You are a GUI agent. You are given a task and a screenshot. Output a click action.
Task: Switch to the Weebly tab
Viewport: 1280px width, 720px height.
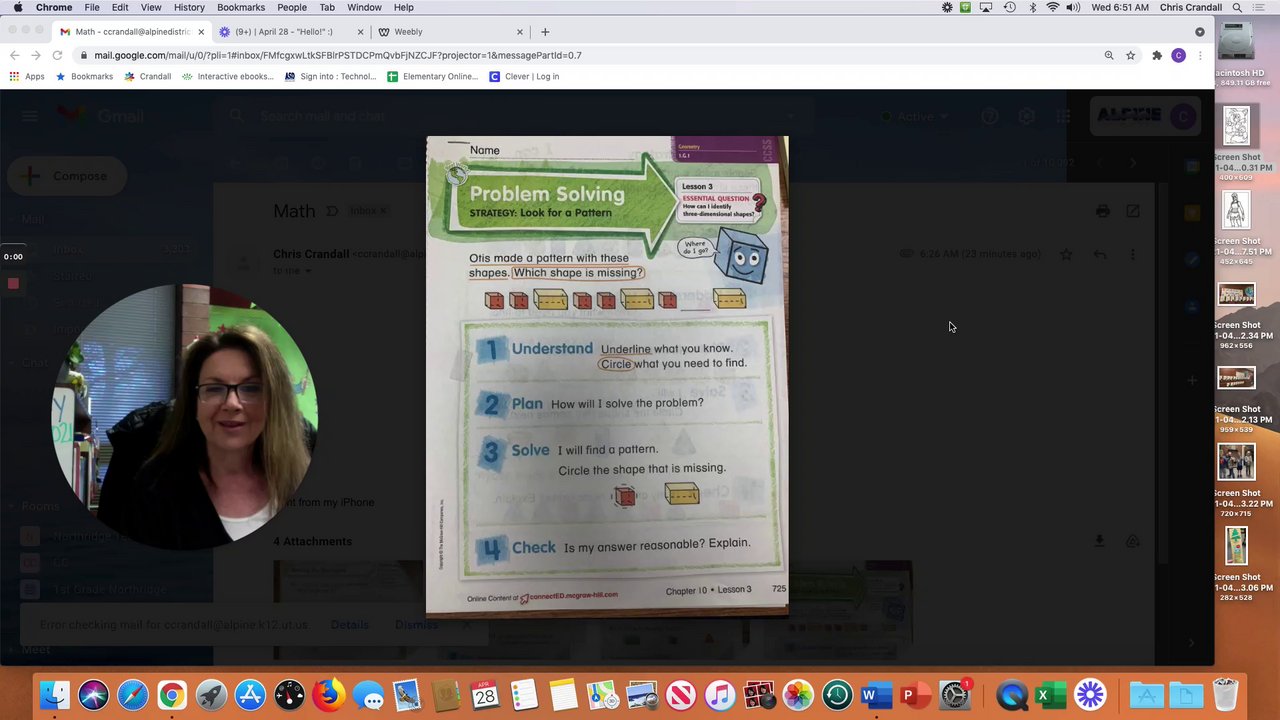pos(450,32)
